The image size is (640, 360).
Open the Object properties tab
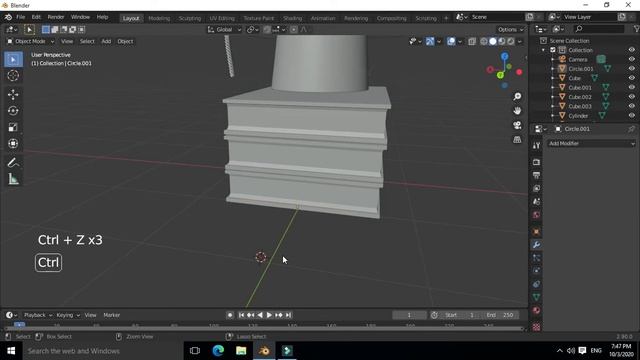click(536, 231)
